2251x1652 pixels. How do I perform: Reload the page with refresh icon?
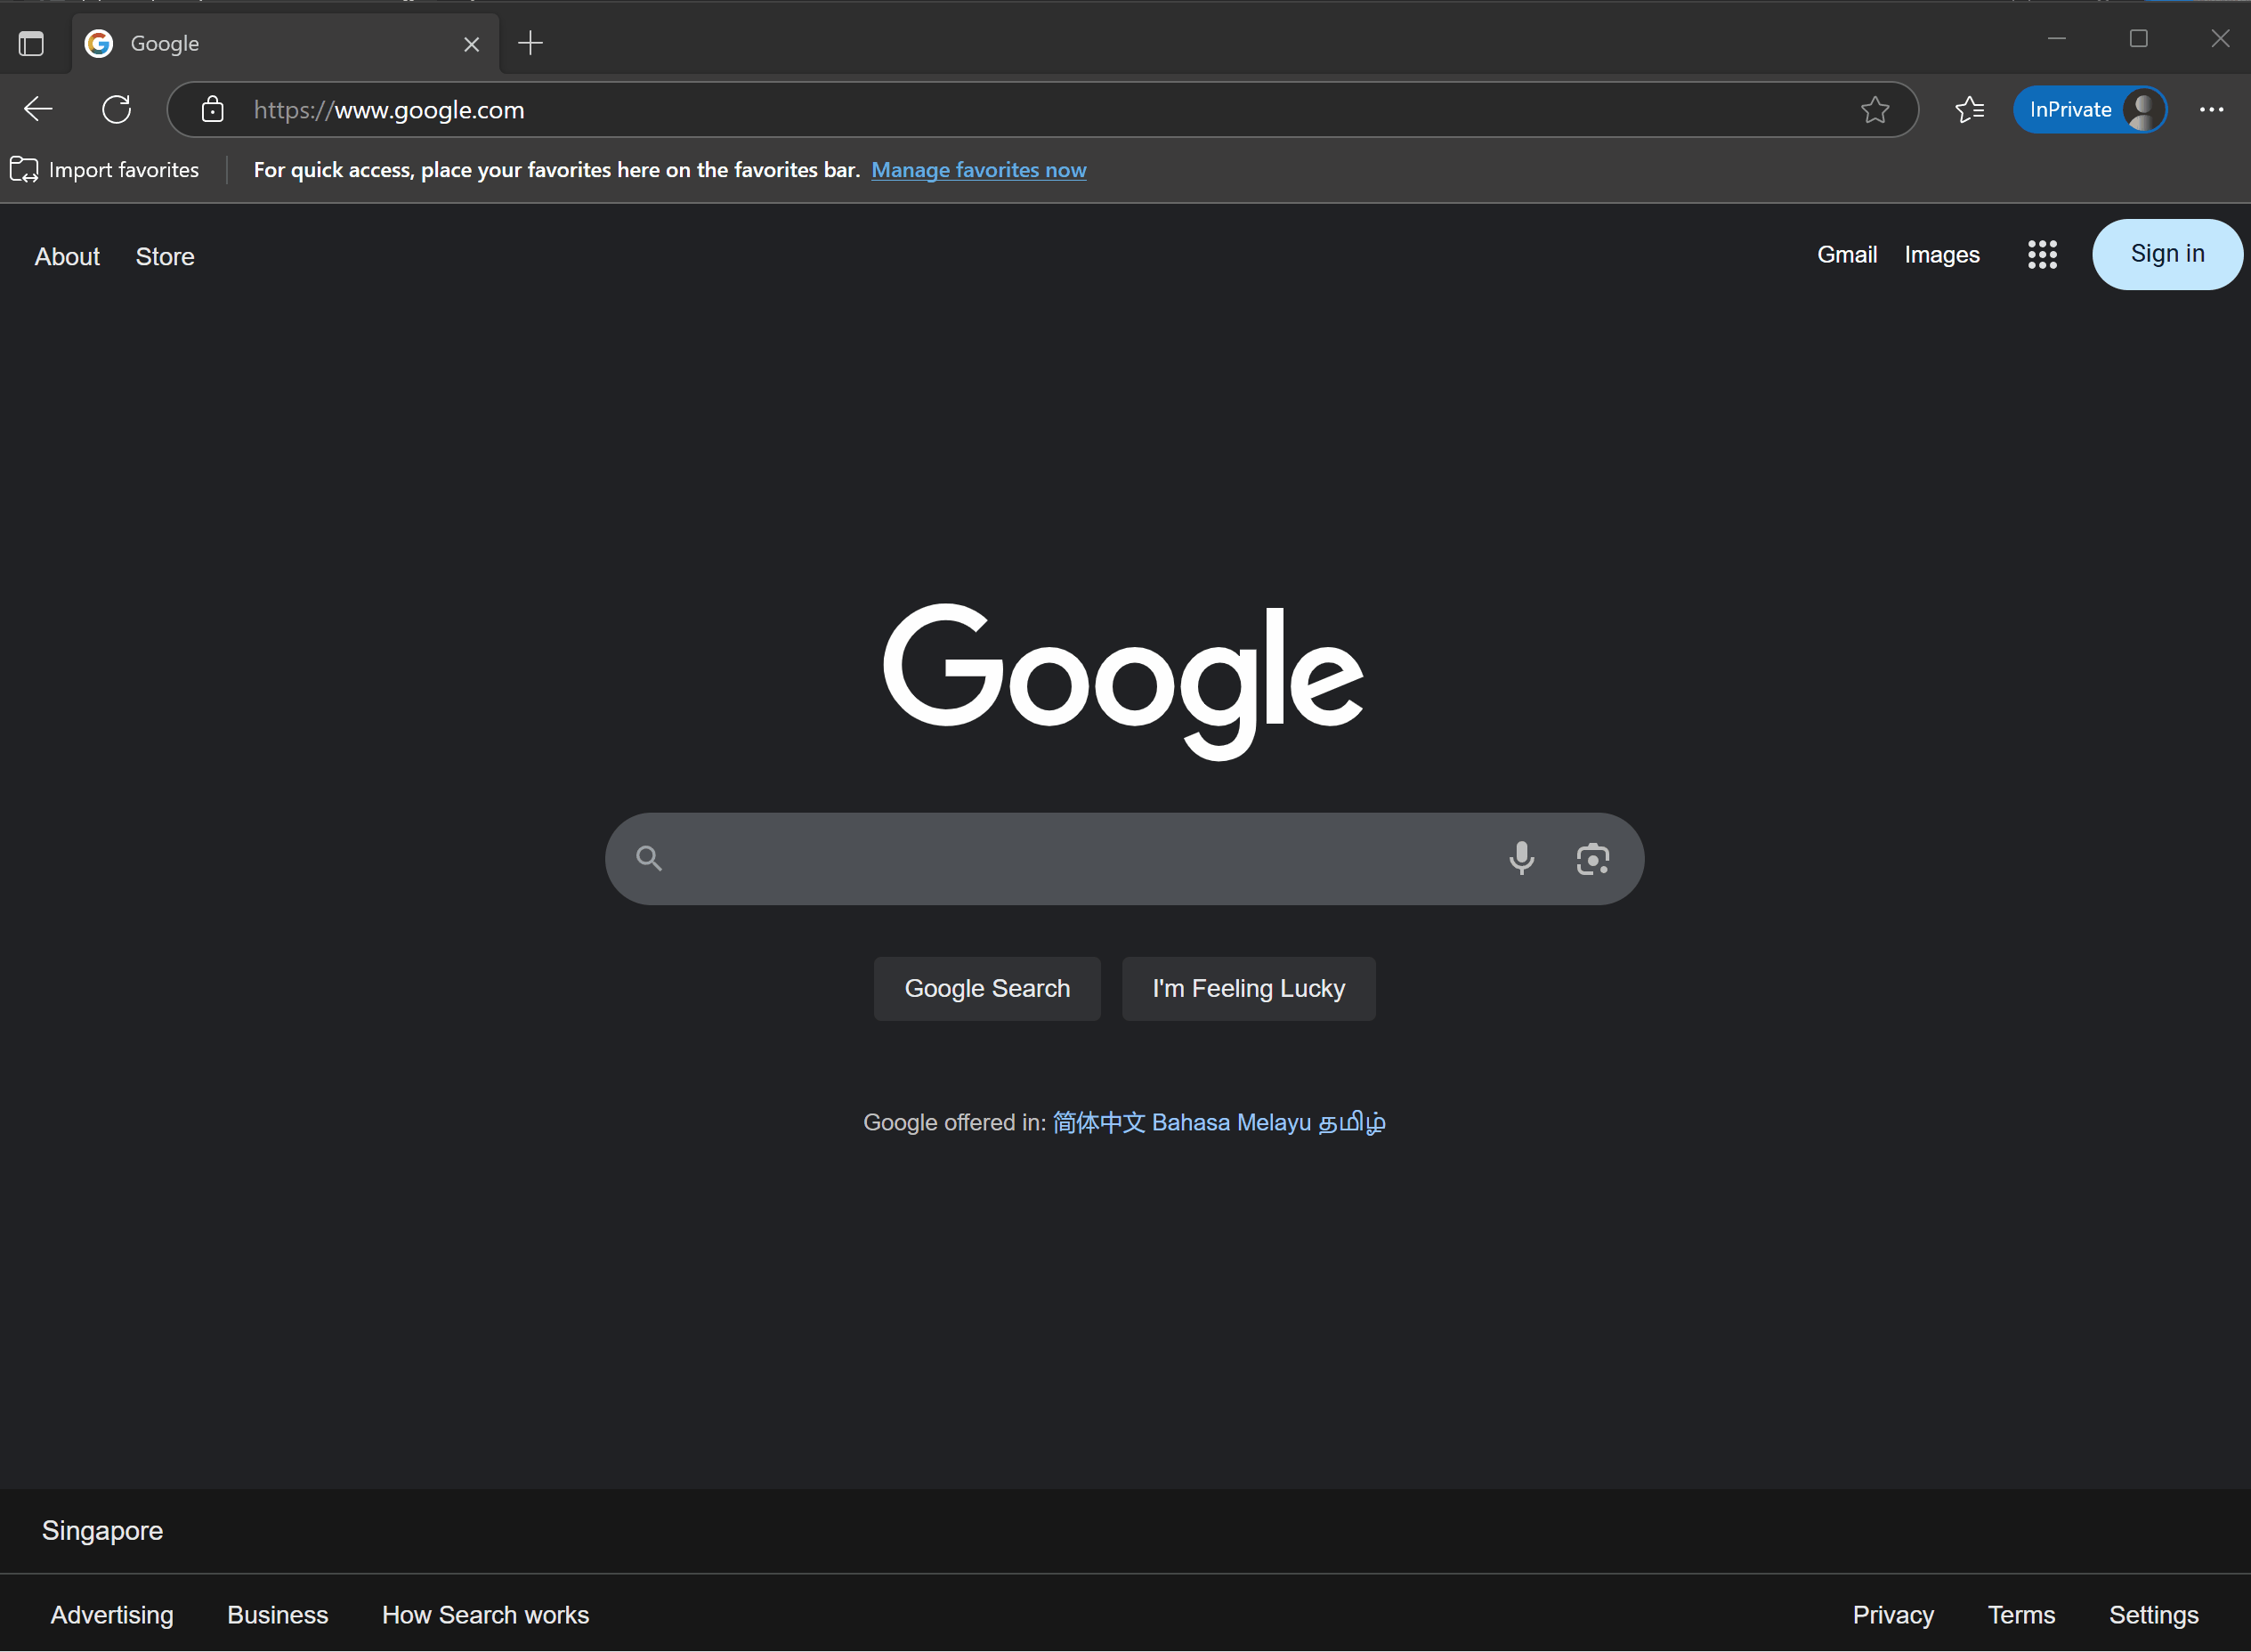point(117,109)
